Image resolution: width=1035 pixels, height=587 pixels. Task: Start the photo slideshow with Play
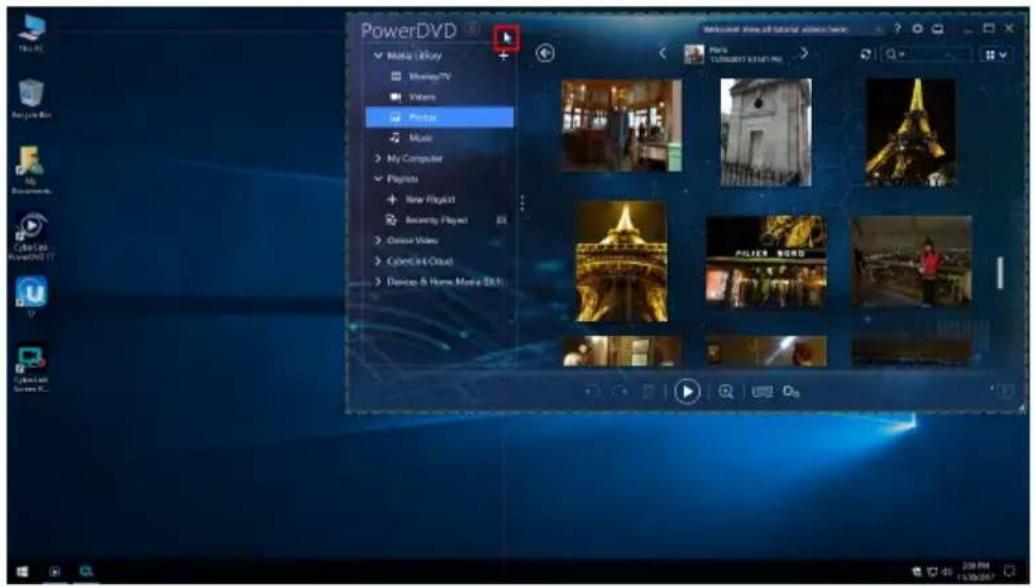686,392
